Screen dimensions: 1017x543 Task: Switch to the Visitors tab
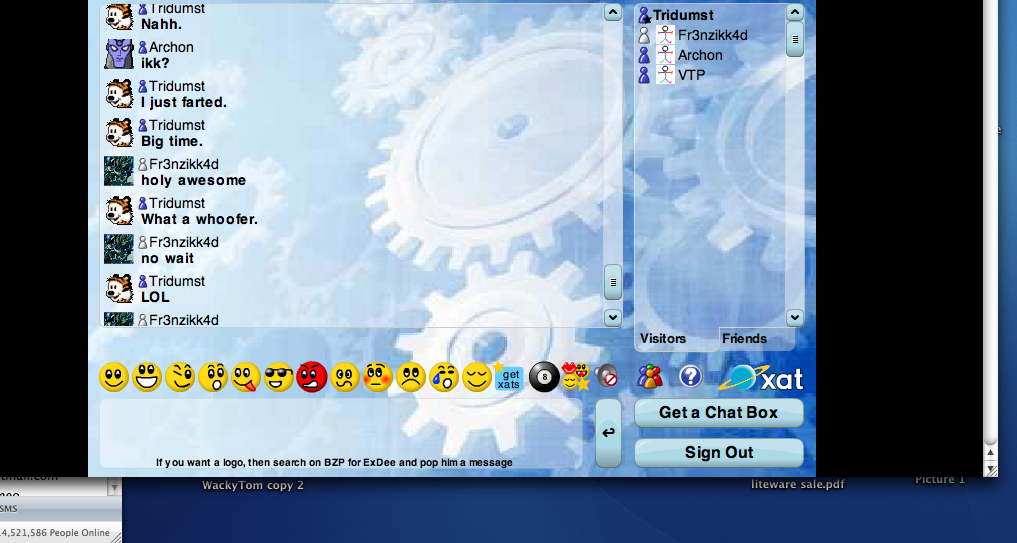[x=663, y=339]
